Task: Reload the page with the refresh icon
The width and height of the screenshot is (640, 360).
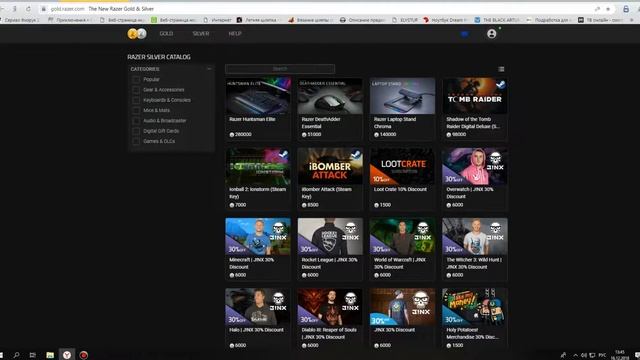Action: [x=28, y=9]
